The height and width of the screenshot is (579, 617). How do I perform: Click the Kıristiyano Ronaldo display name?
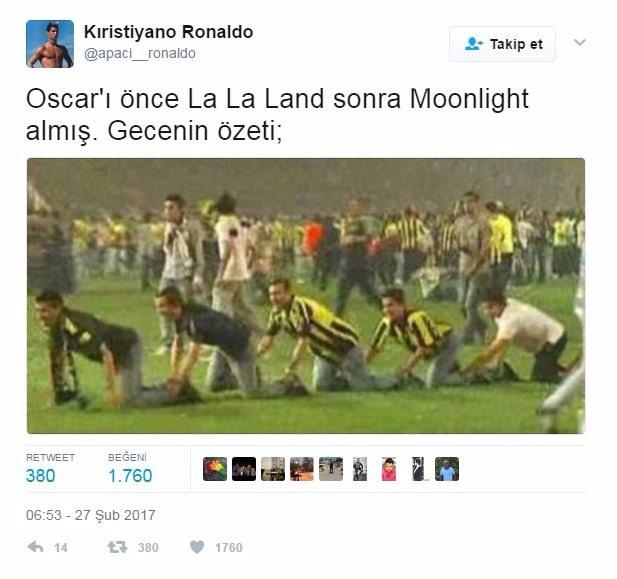pyautogui.click(x=168, y=32)
